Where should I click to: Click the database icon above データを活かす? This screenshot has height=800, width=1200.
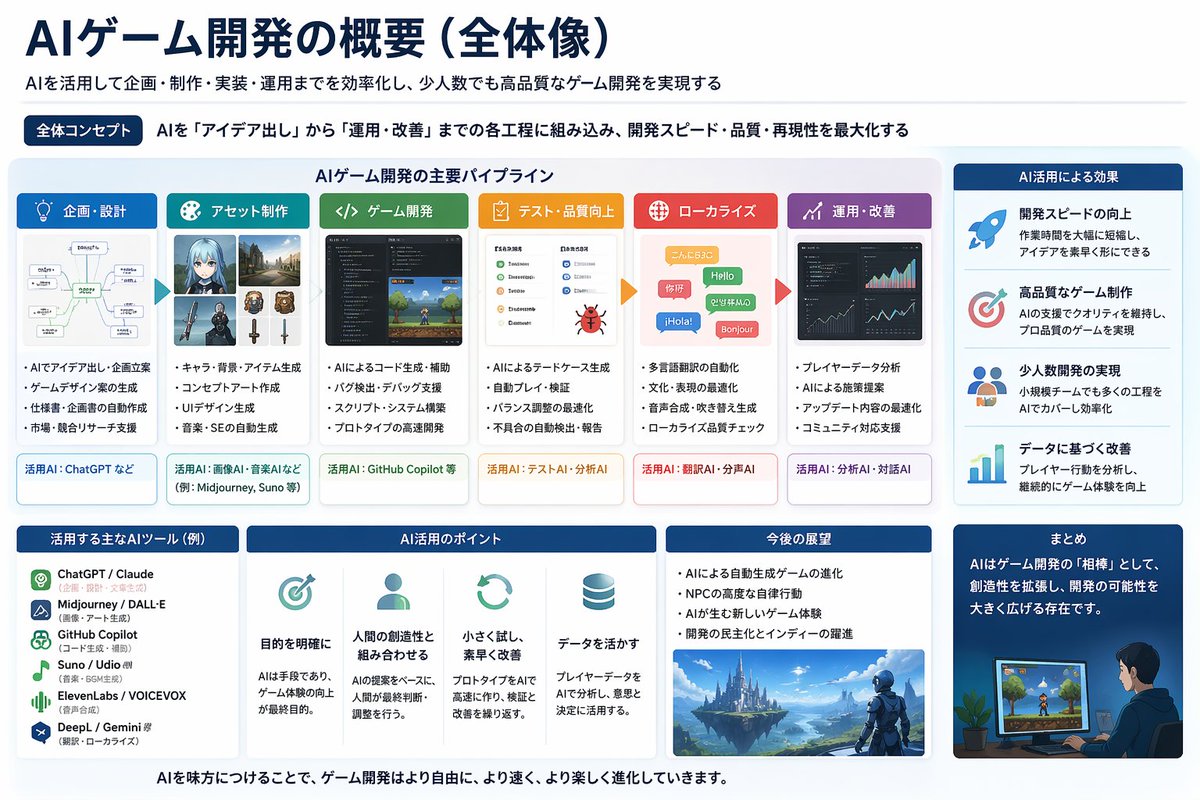(x=598, y=590)
